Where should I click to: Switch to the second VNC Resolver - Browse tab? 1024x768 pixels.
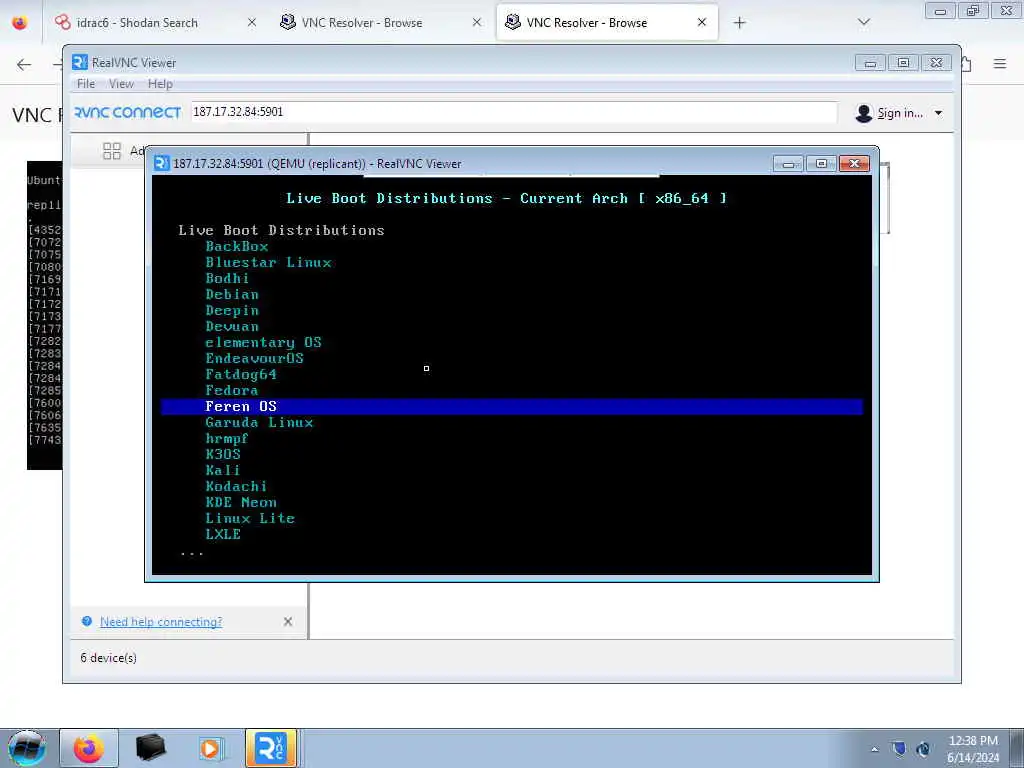[362, 22]
